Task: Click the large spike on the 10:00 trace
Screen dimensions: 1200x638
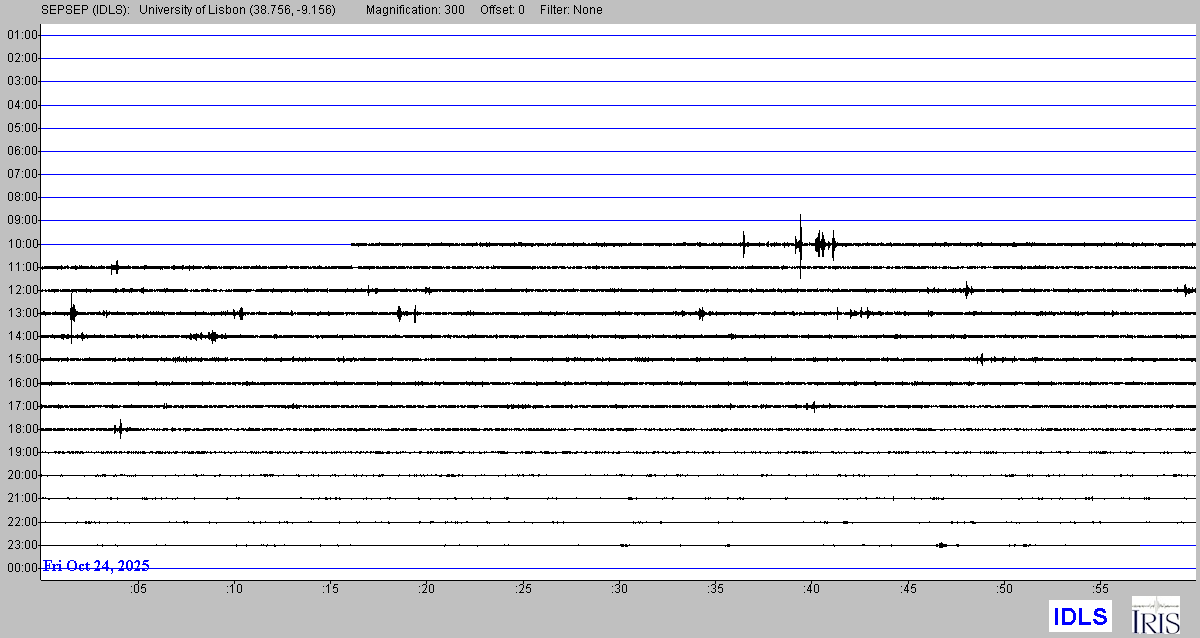Action: click(x=800, y=244)
